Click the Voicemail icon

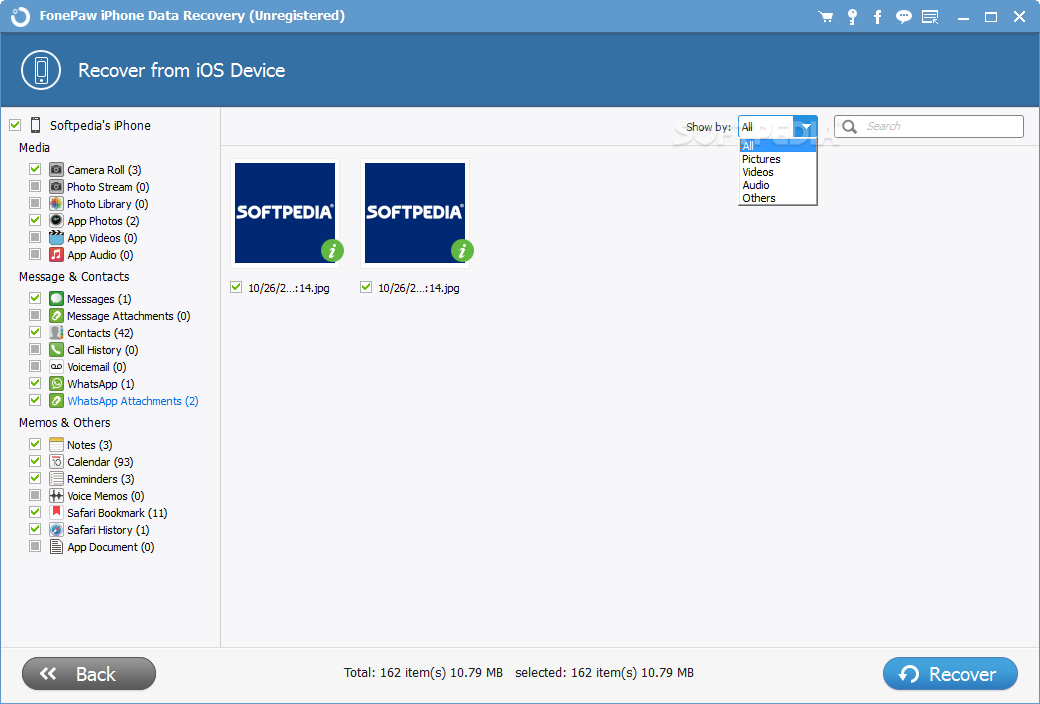pyautogui.click(x=56, y=366)
